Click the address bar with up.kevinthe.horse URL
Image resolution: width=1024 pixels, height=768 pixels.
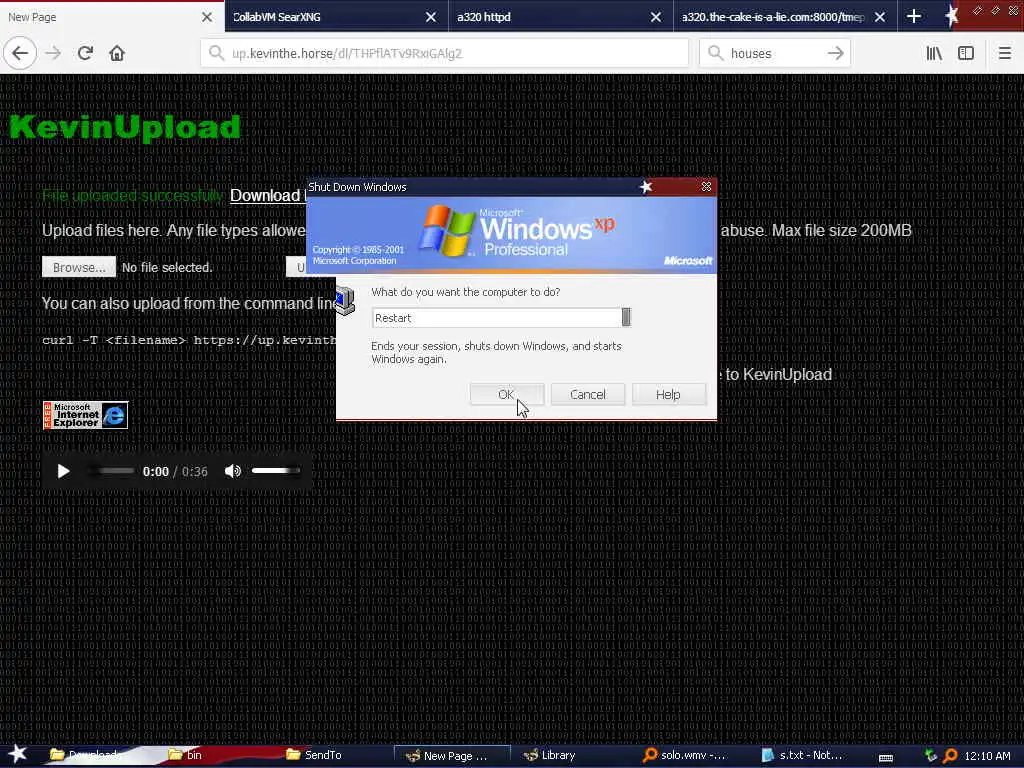click(445, 54)
